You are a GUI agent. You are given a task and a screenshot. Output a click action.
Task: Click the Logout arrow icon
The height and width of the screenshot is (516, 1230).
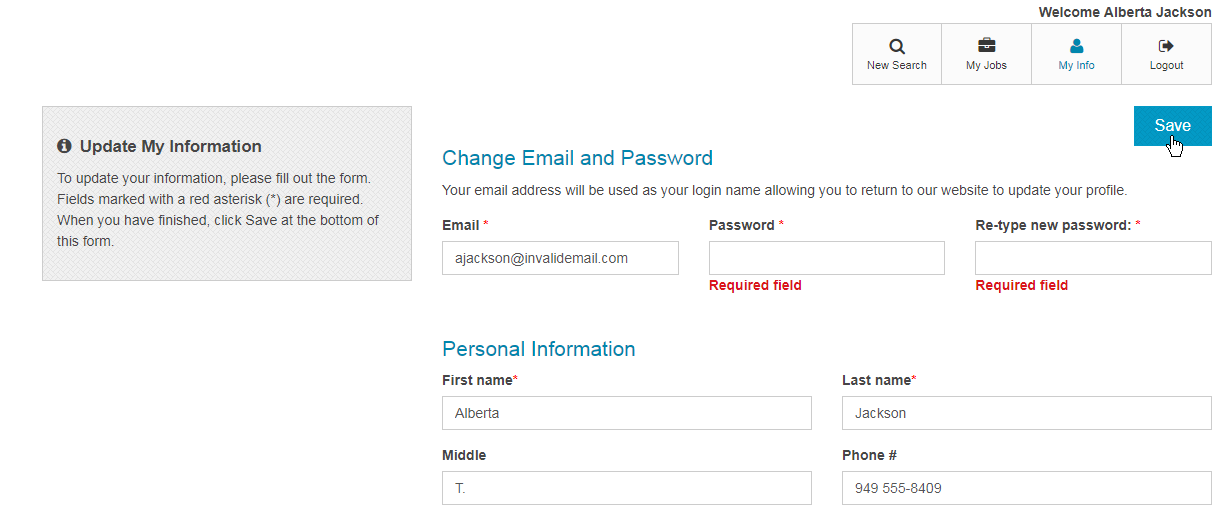(x=1165, y=46)
